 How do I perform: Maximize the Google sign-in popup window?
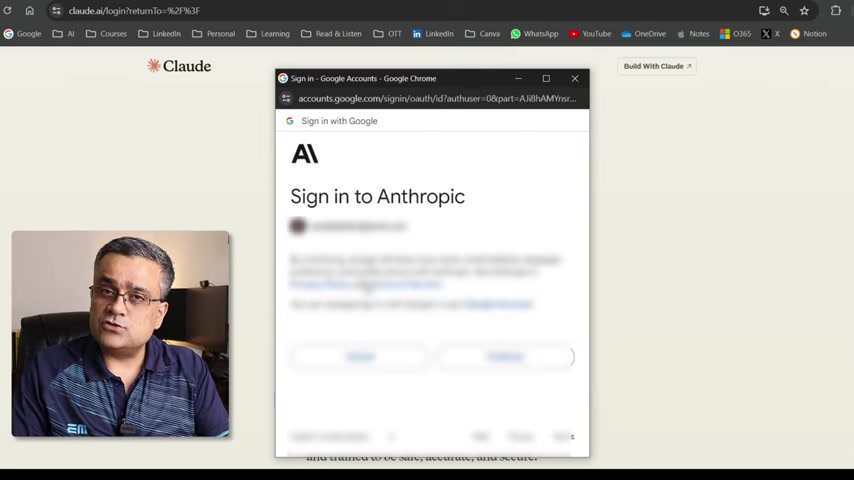click(x=546, y=78)
